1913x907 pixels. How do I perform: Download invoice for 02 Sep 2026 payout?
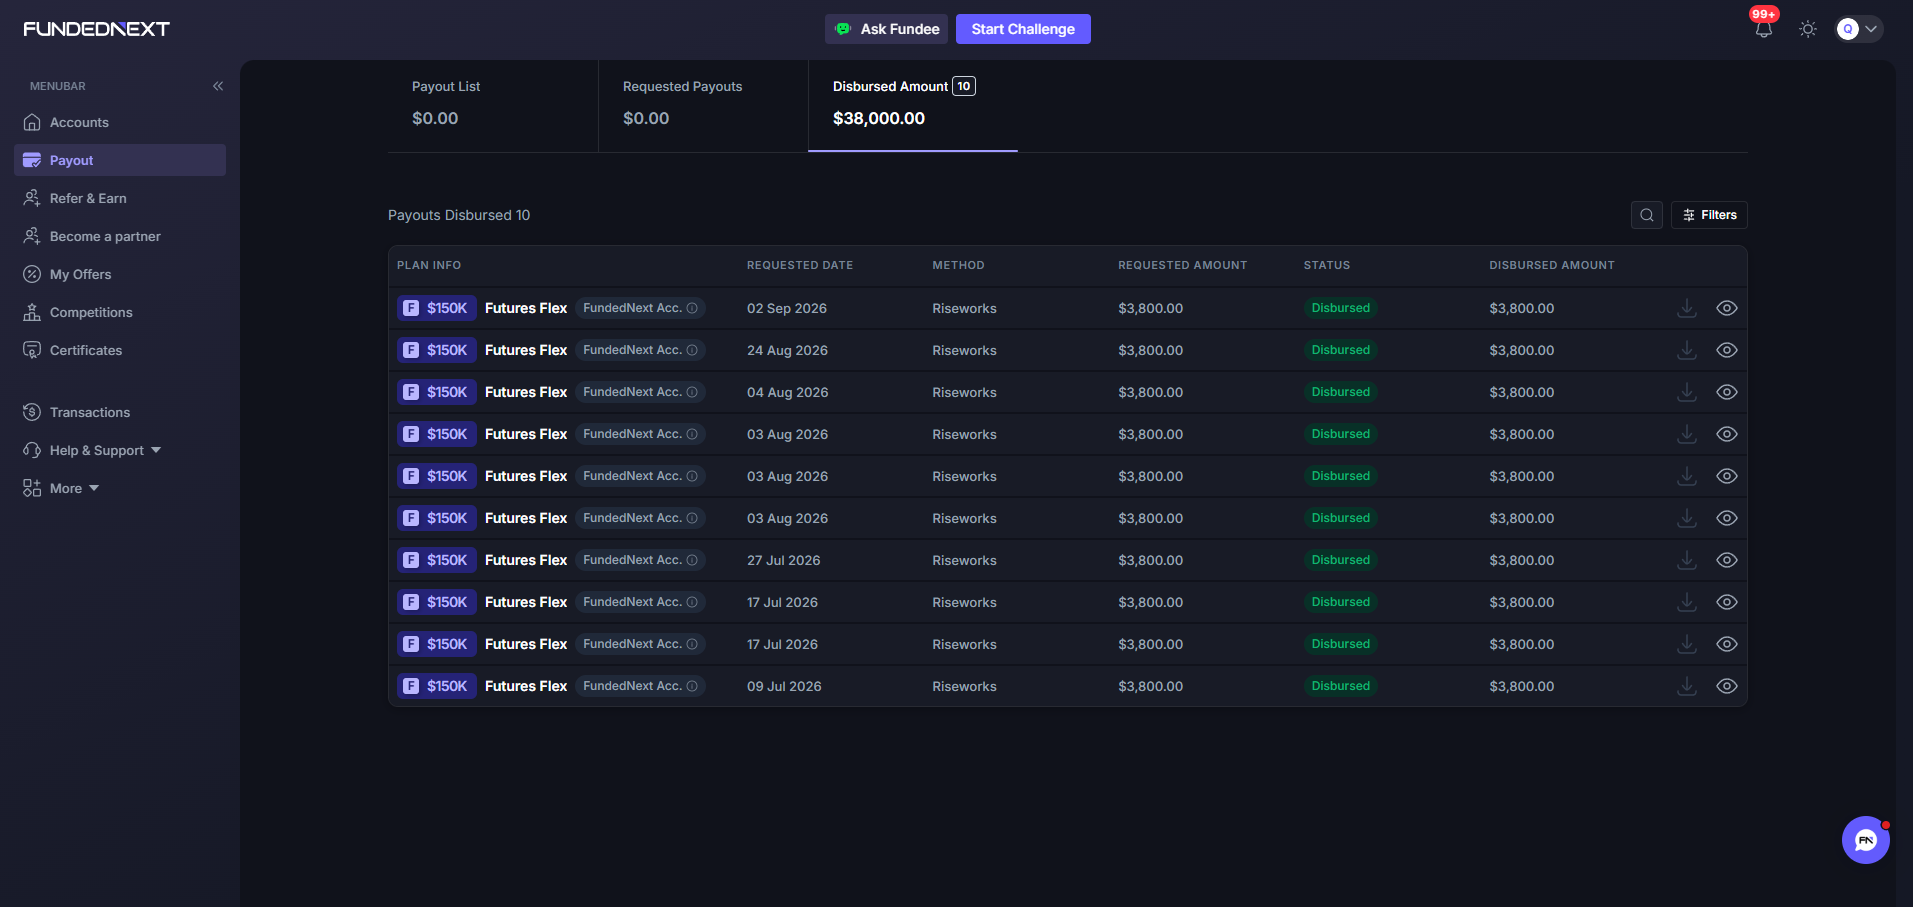click(x=1687, y=308)
